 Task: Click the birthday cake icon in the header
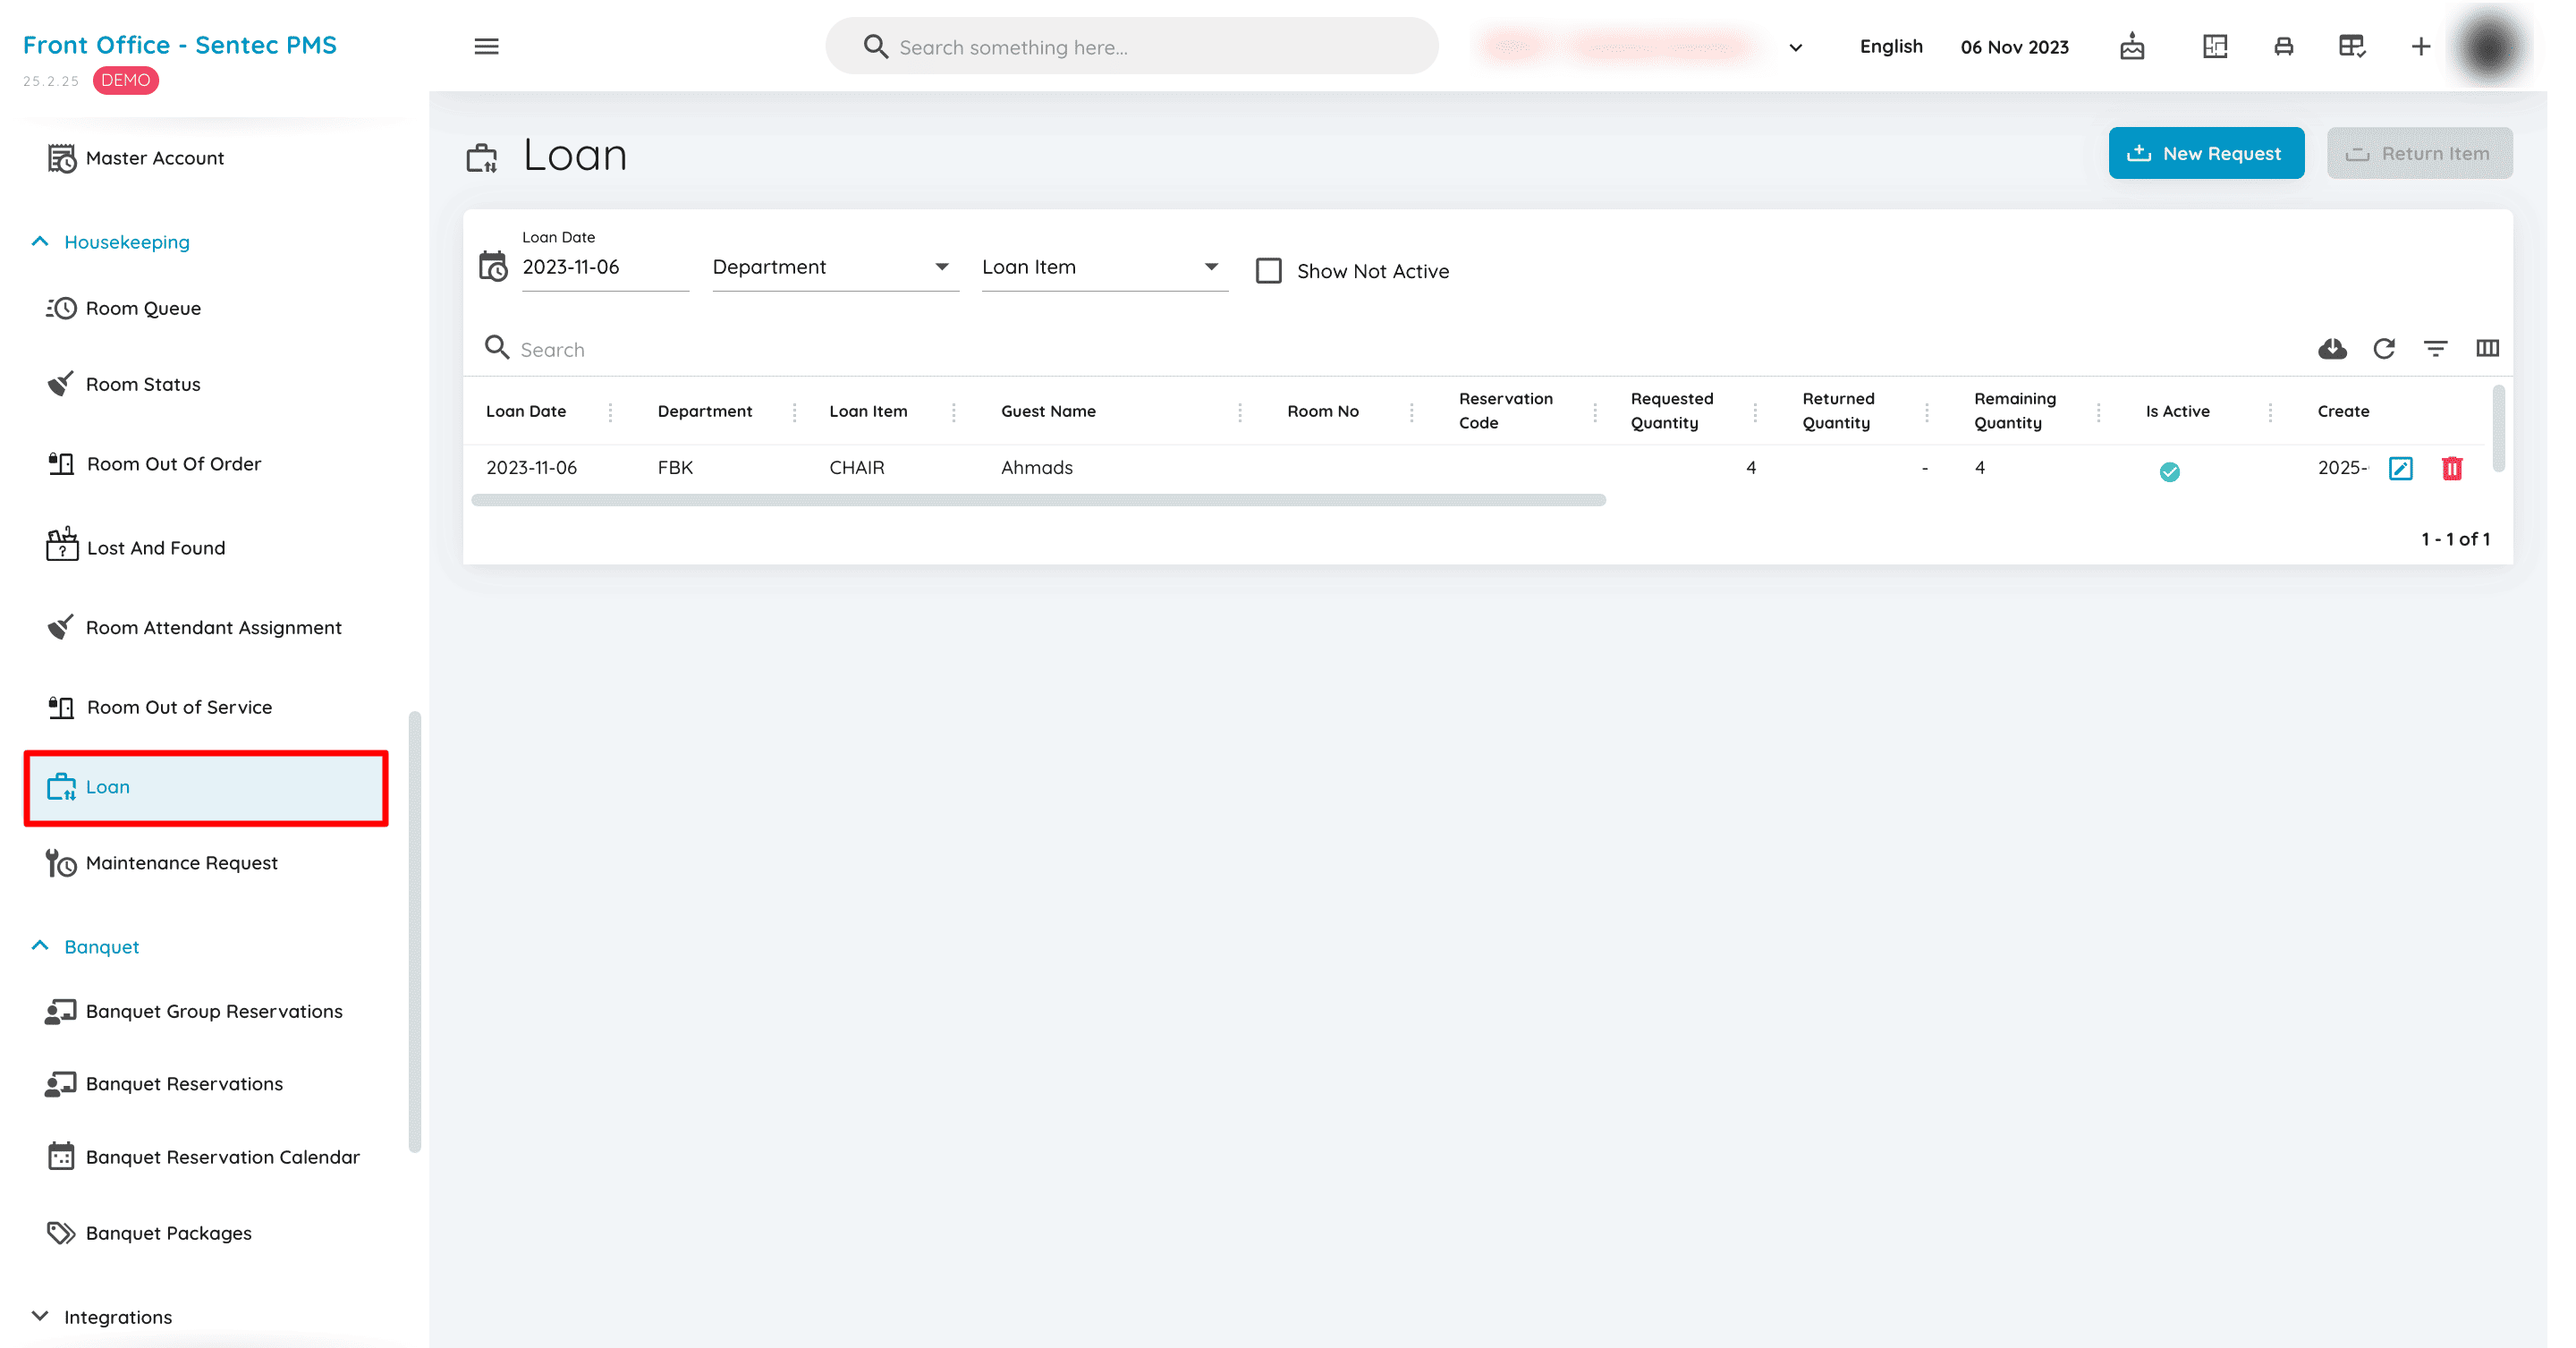(x=2132, y=46)
